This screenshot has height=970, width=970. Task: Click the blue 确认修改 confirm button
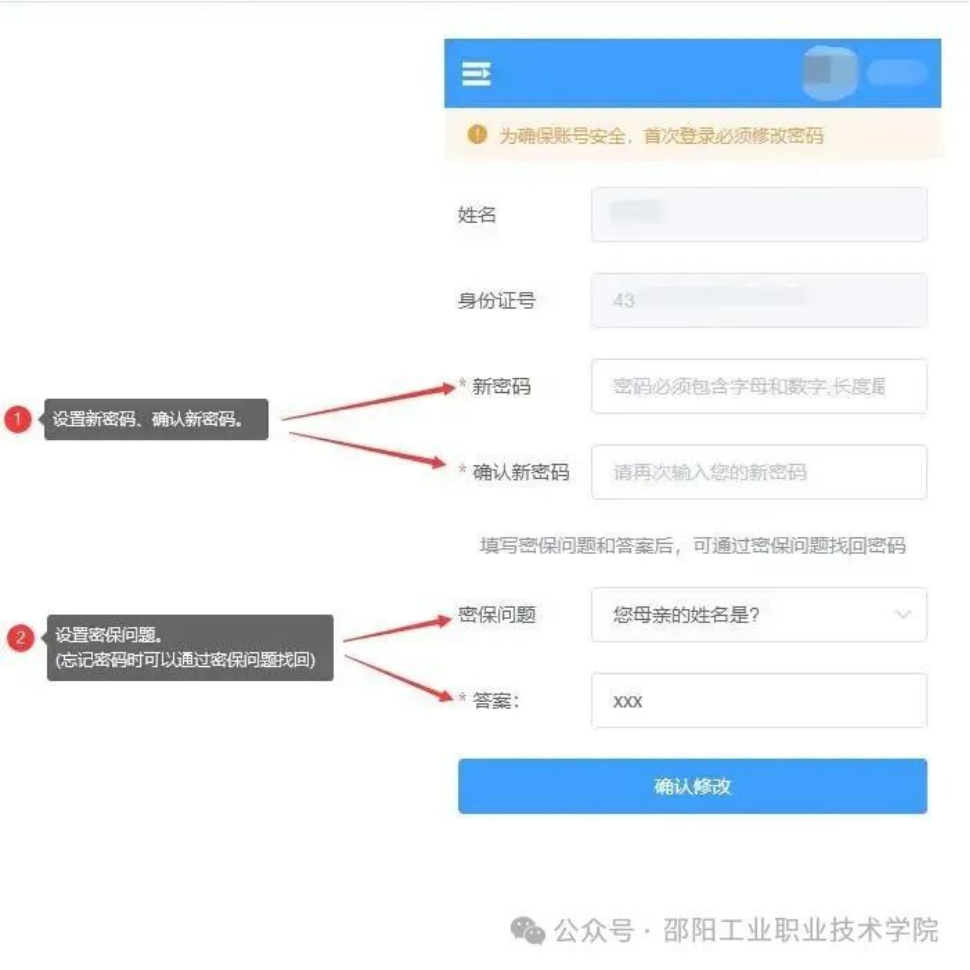(692, 786)
